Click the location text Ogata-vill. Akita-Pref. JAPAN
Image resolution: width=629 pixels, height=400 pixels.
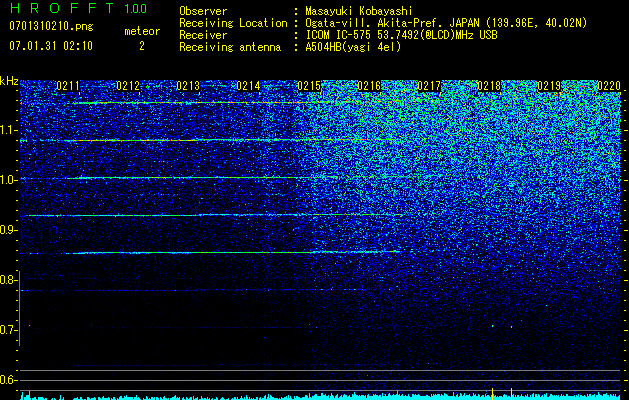(393, 23)
